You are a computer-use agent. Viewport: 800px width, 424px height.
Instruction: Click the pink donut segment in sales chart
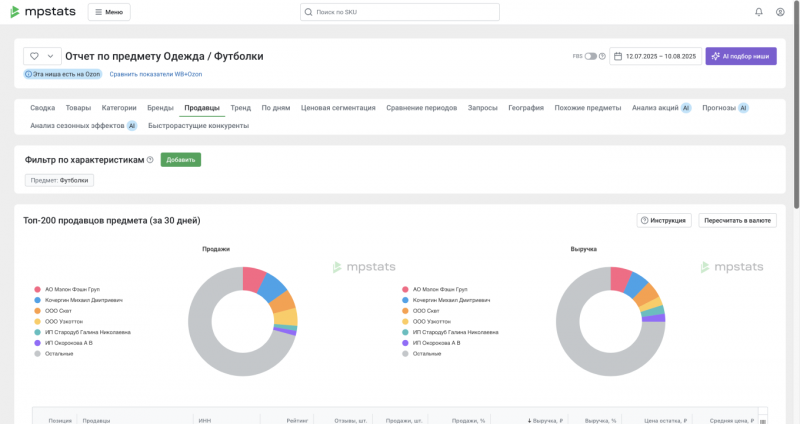(253, 277)
